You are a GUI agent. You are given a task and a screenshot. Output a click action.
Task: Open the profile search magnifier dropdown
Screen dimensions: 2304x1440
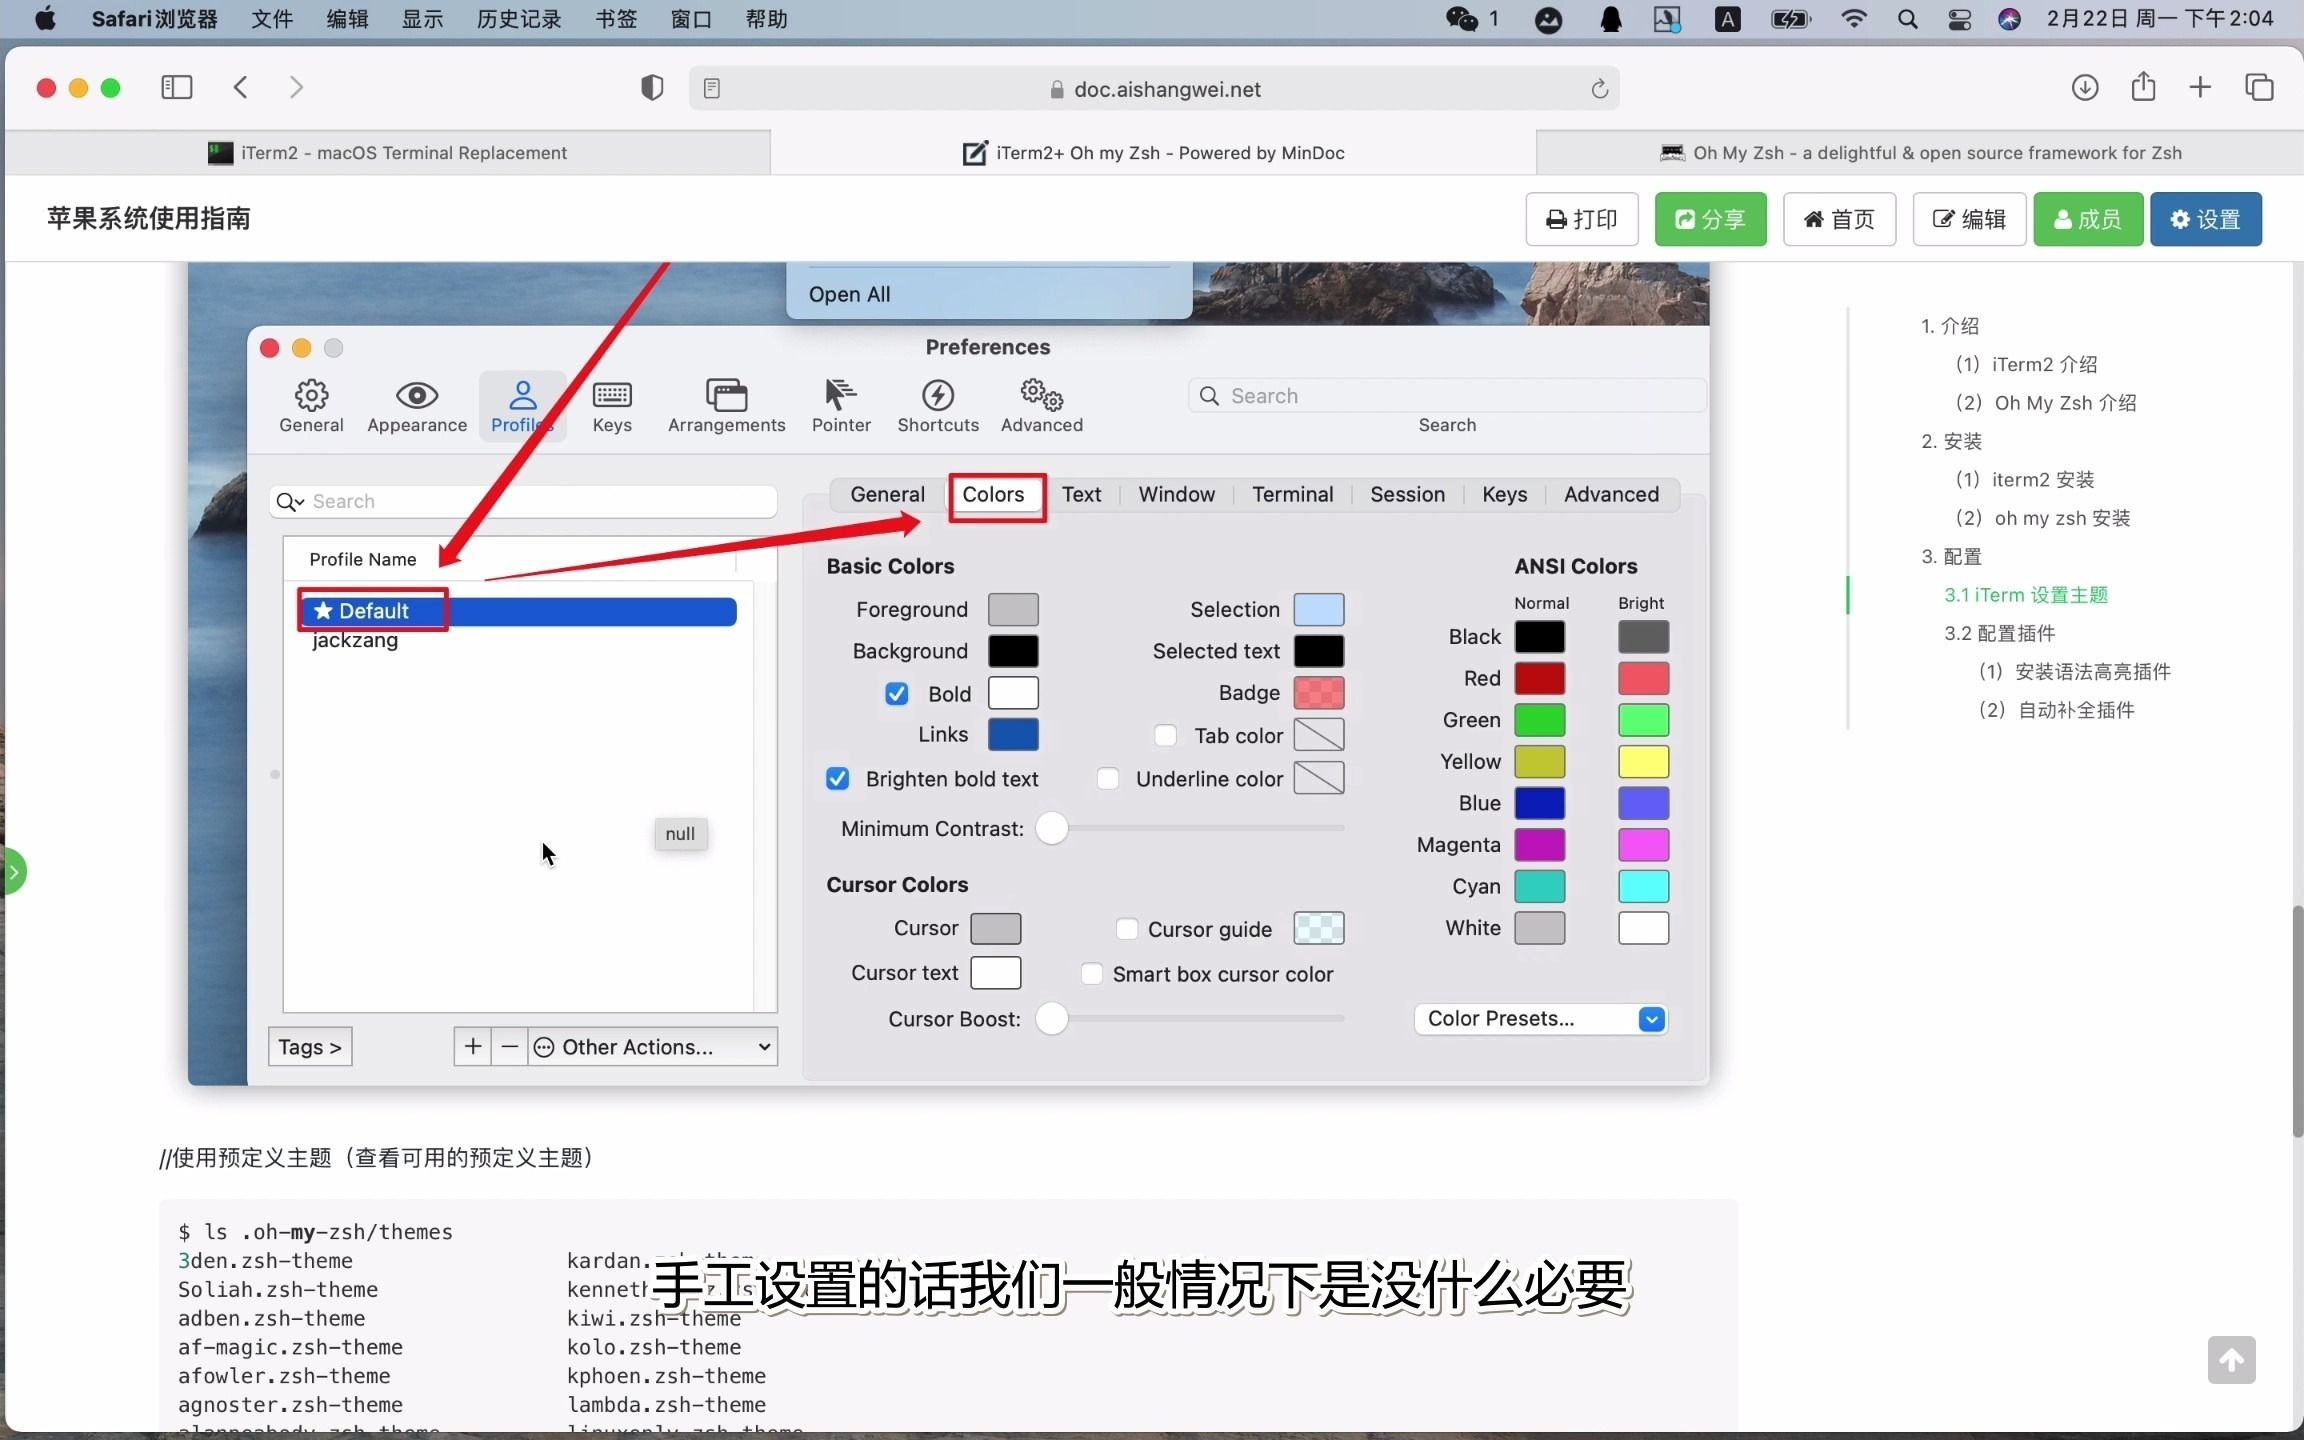click(290, 502)
